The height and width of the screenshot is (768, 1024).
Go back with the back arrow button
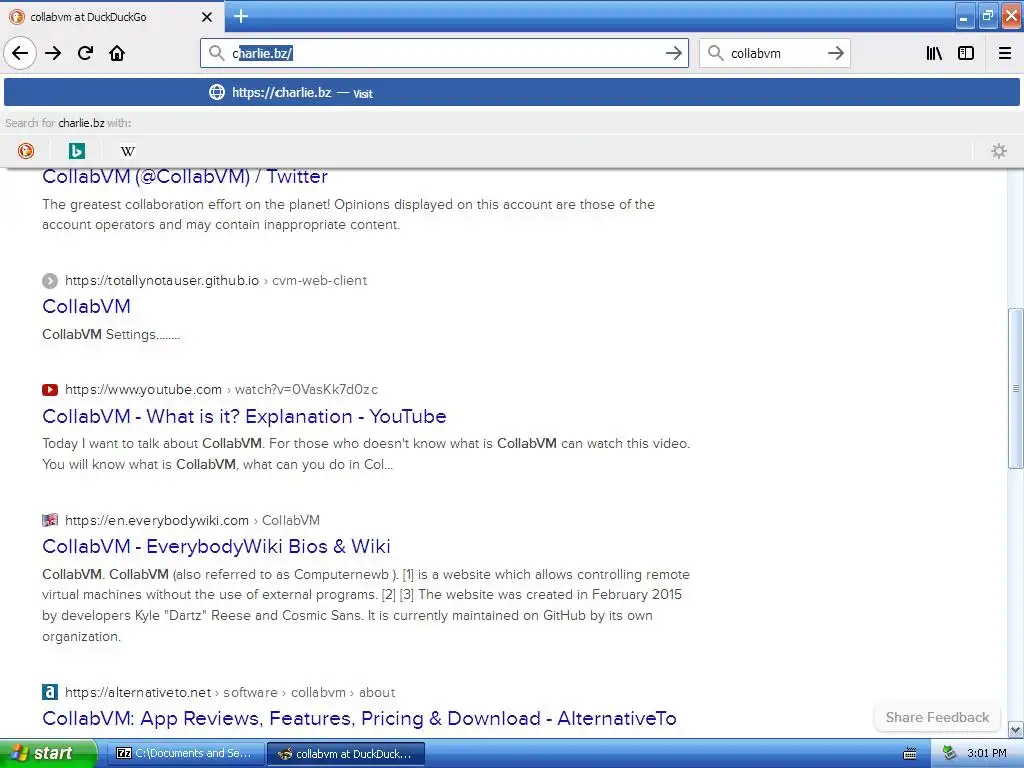(20, 53)
